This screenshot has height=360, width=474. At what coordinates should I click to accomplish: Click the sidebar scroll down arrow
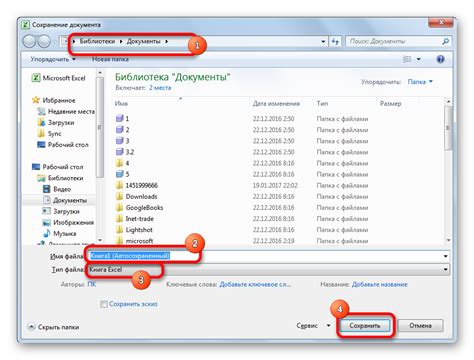coord(100,240)
